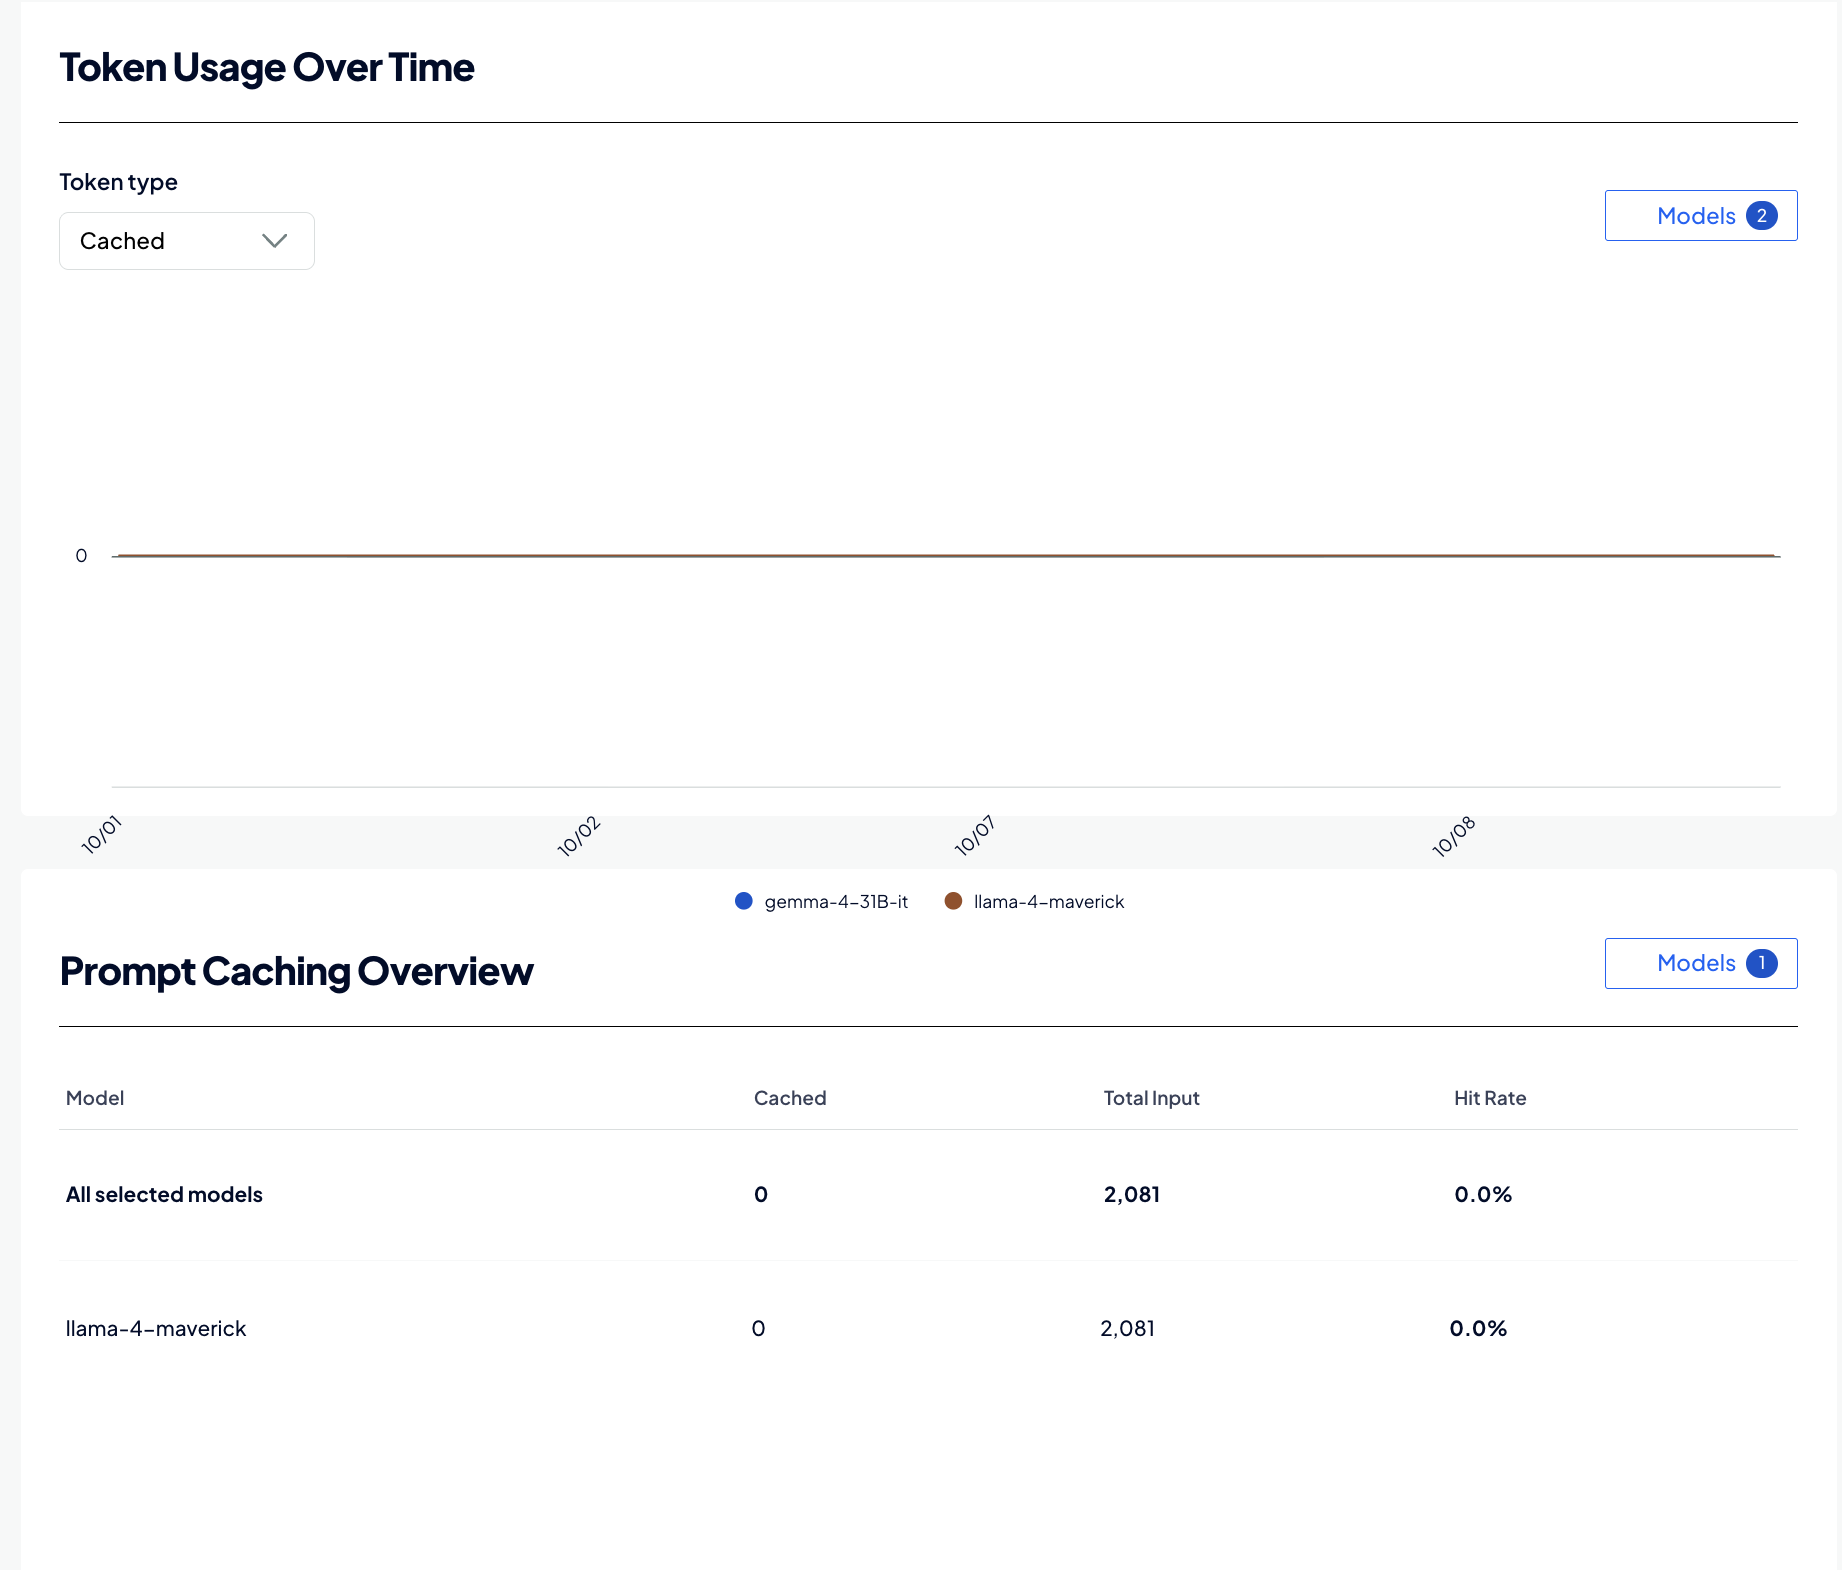Click the Token Usage Over Time heading

[x=267, y=68]
